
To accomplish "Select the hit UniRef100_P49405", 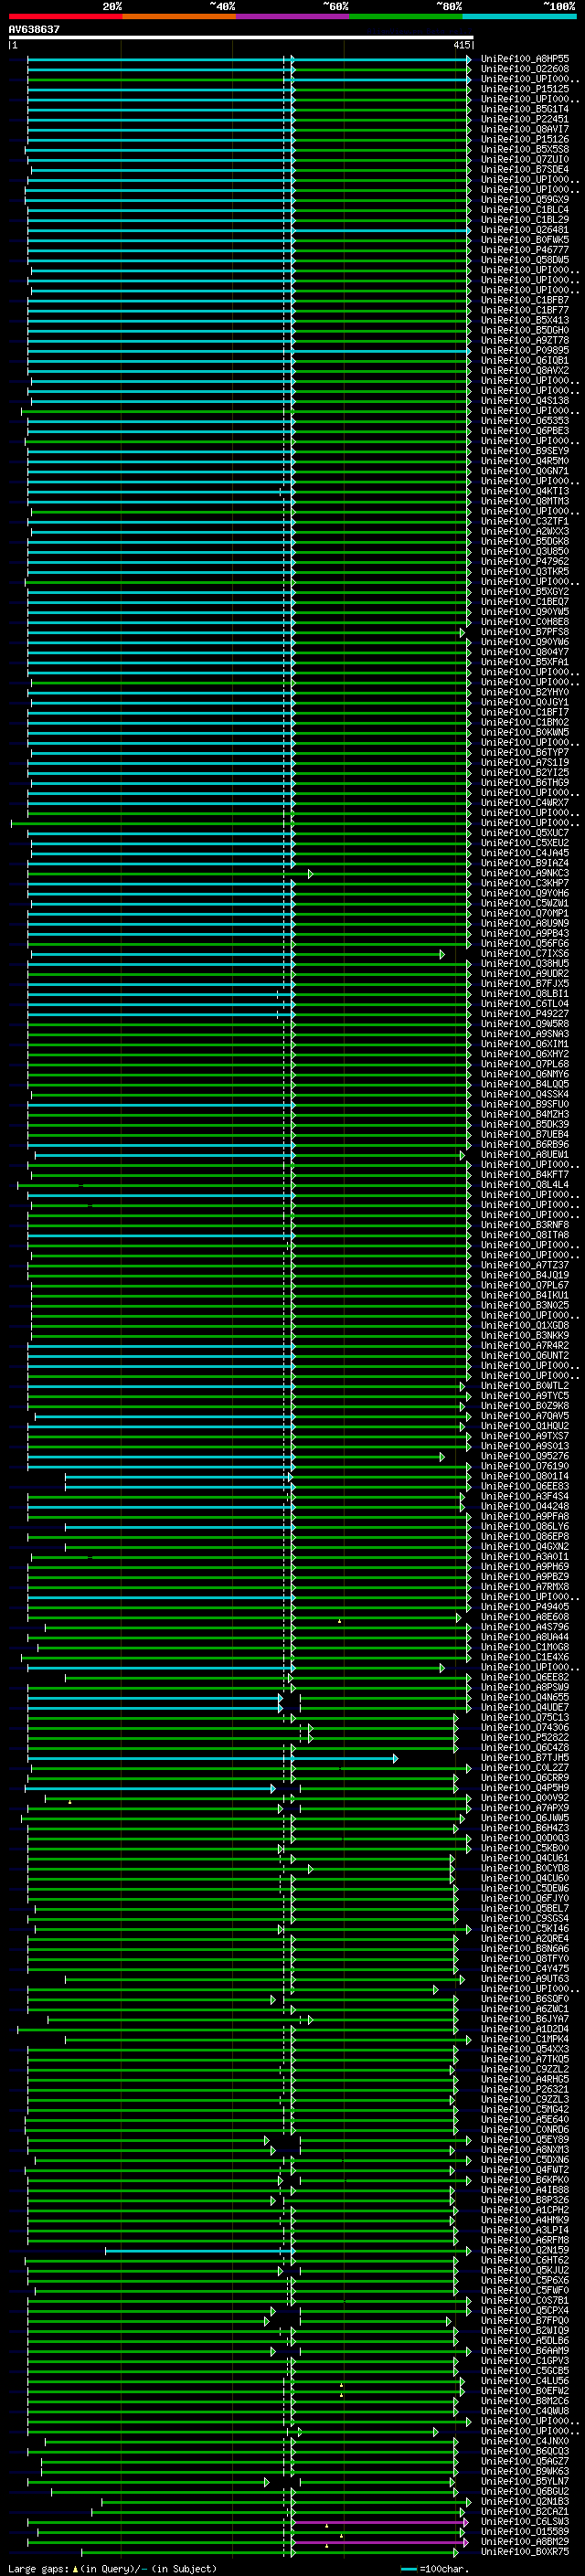I will (525, 1607).
